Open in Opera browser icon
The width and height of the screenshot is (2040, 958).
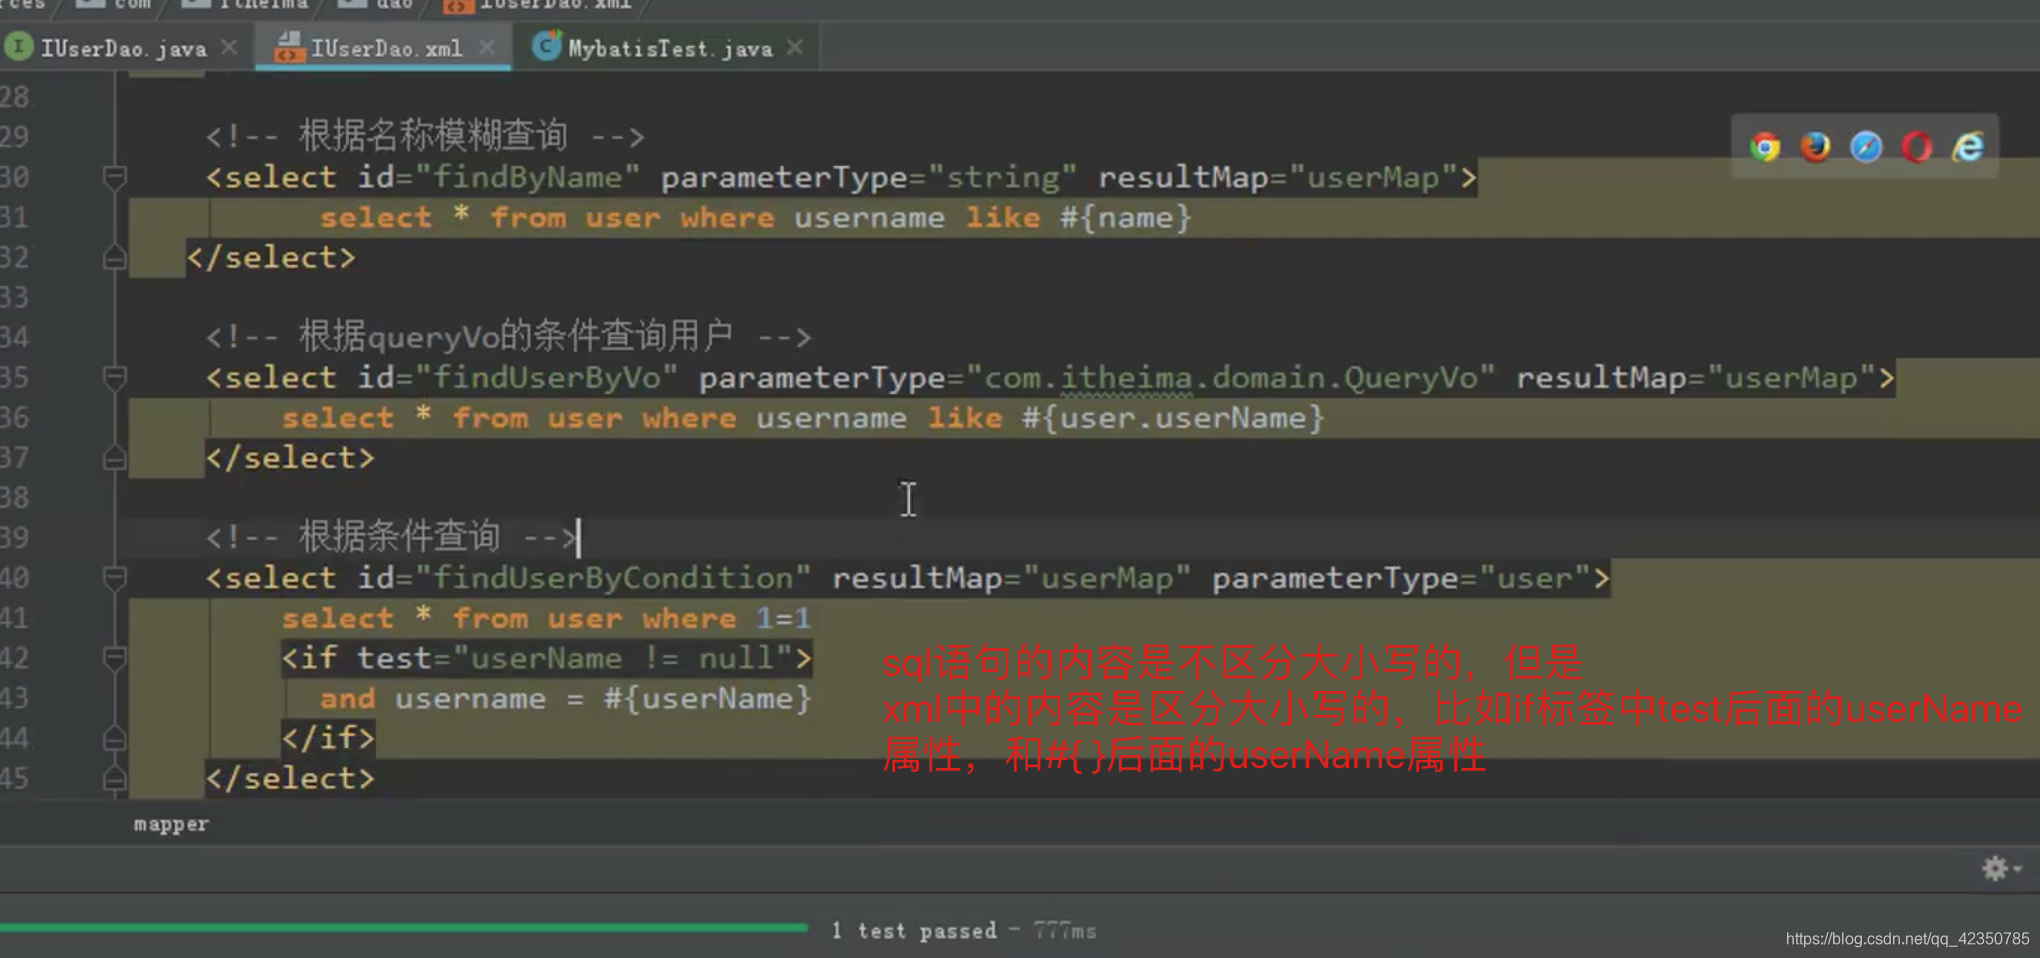1917,147
